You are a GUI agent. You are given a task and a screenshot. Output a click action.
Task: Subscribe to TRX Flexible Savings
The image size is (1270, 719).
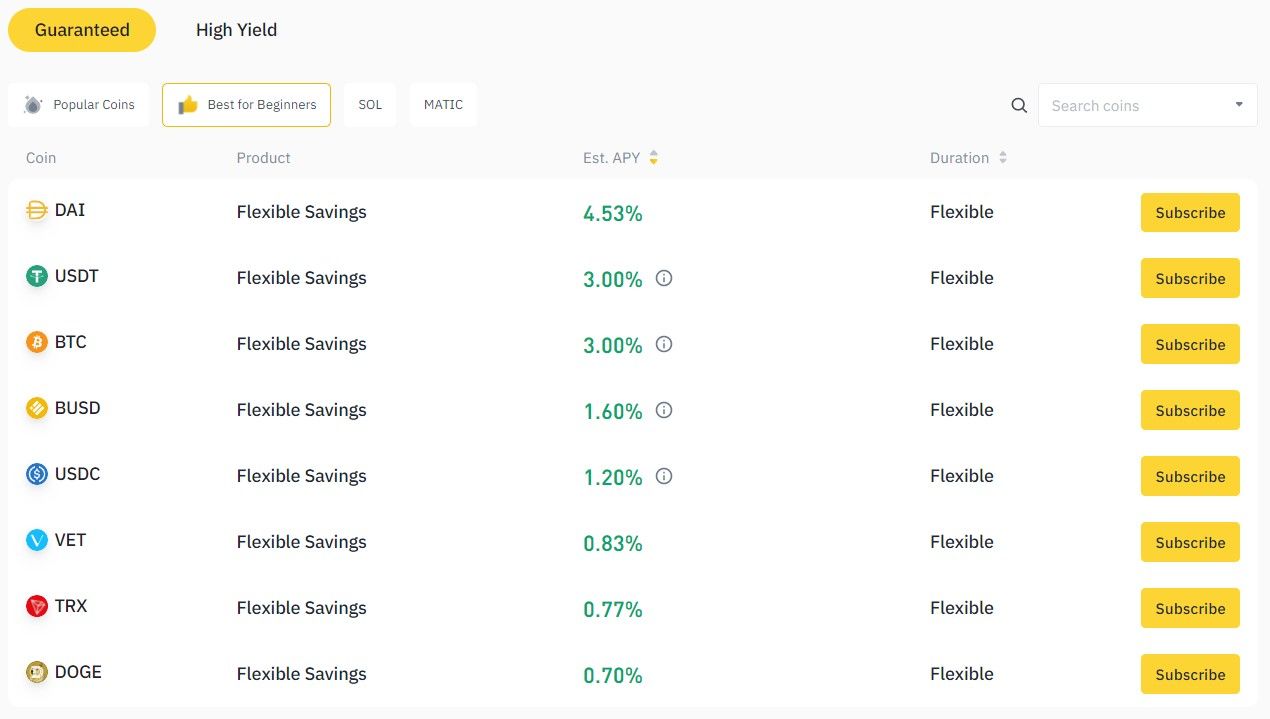pyautogui.click(x=1190, y=609)
